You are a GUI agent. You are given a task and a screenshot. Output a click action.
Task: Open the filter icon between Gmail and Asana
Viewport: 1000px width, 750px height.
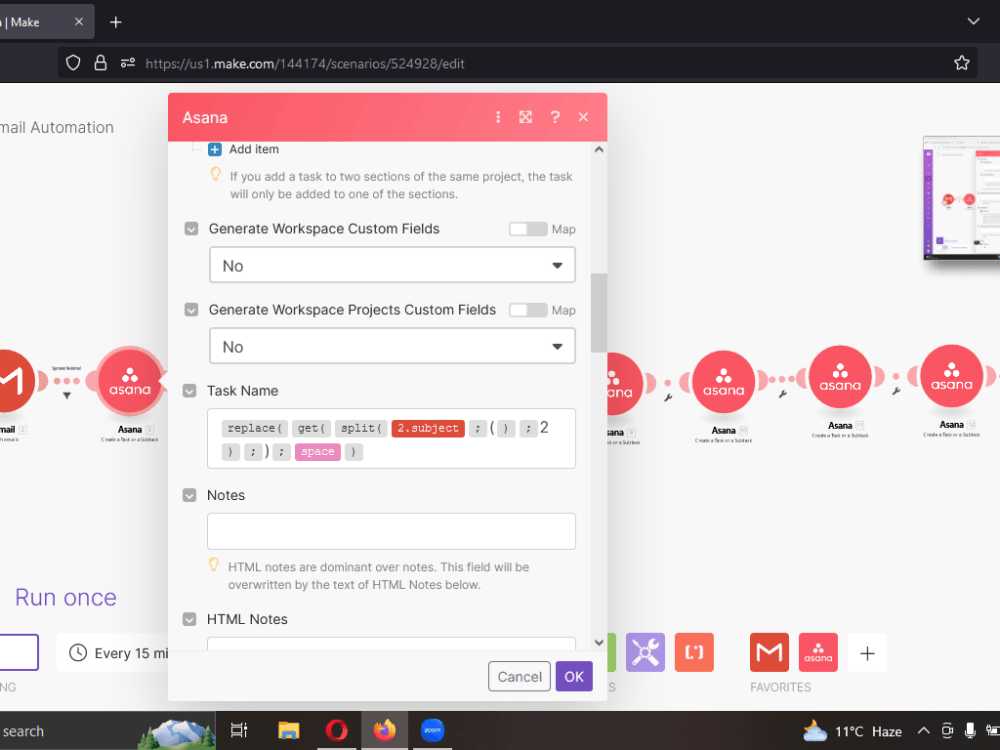coord(66,396)
